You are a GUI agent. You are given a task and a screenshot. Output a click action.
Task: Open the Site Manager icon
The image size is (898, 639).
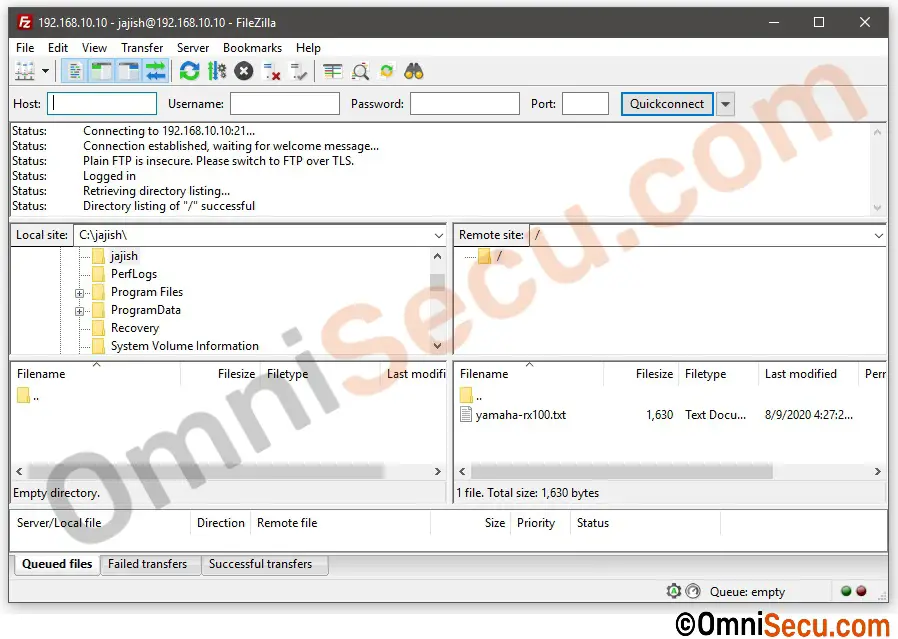[25, 72]
